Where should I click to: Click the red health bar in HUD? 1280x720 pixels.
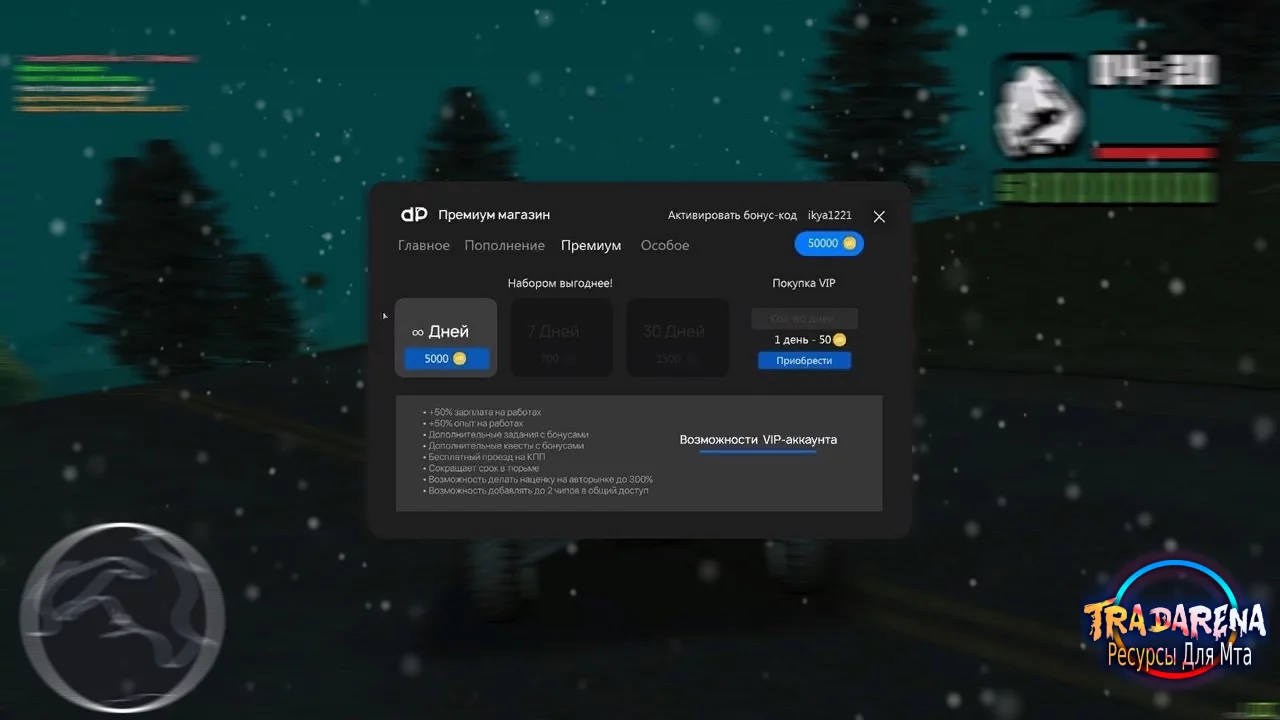(x=1155, y=153)
